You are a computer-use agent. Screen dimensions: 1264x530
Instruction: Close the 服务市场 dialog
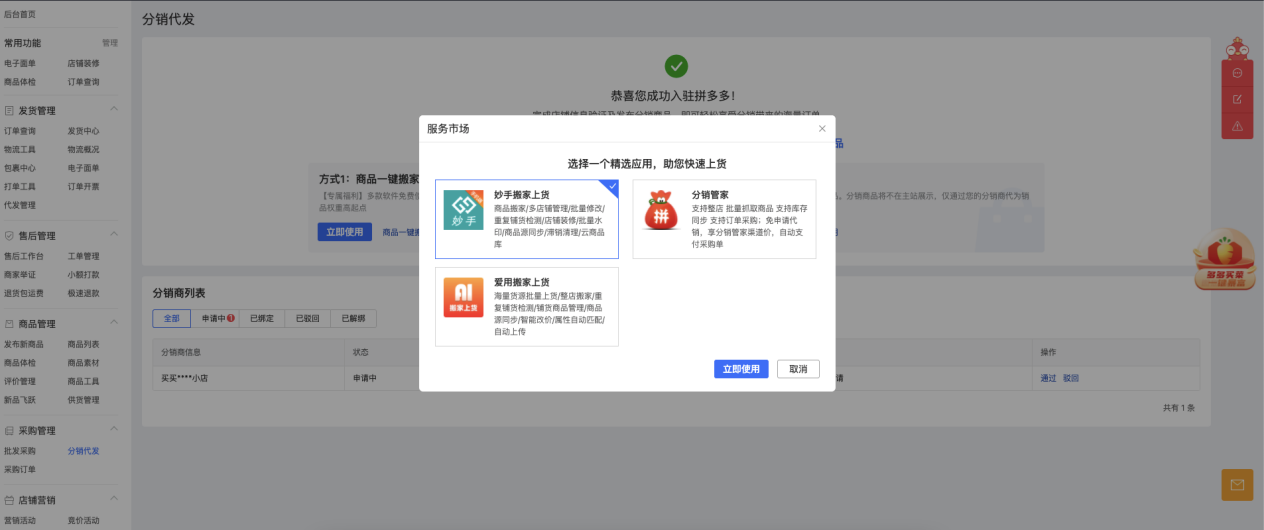point(822,128)
